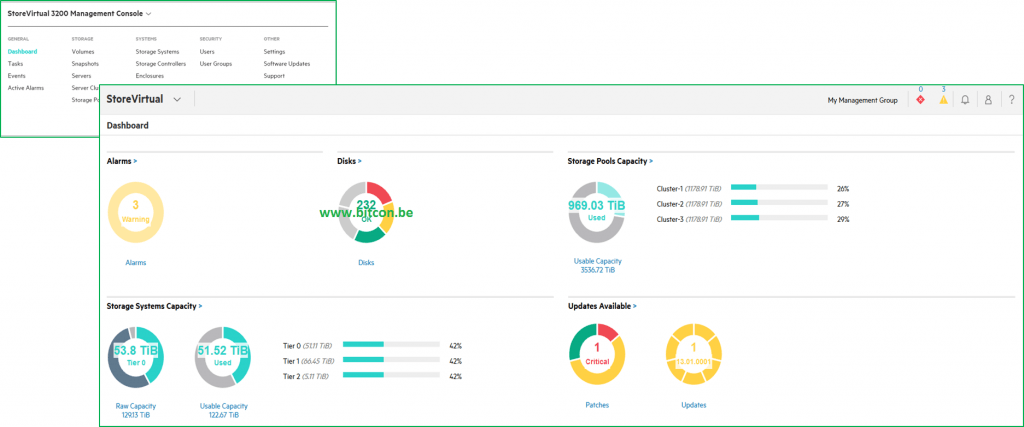Click the Tier 1 capacity progress bar
This screenshot has height=427, width=1024.
(392, 359)
